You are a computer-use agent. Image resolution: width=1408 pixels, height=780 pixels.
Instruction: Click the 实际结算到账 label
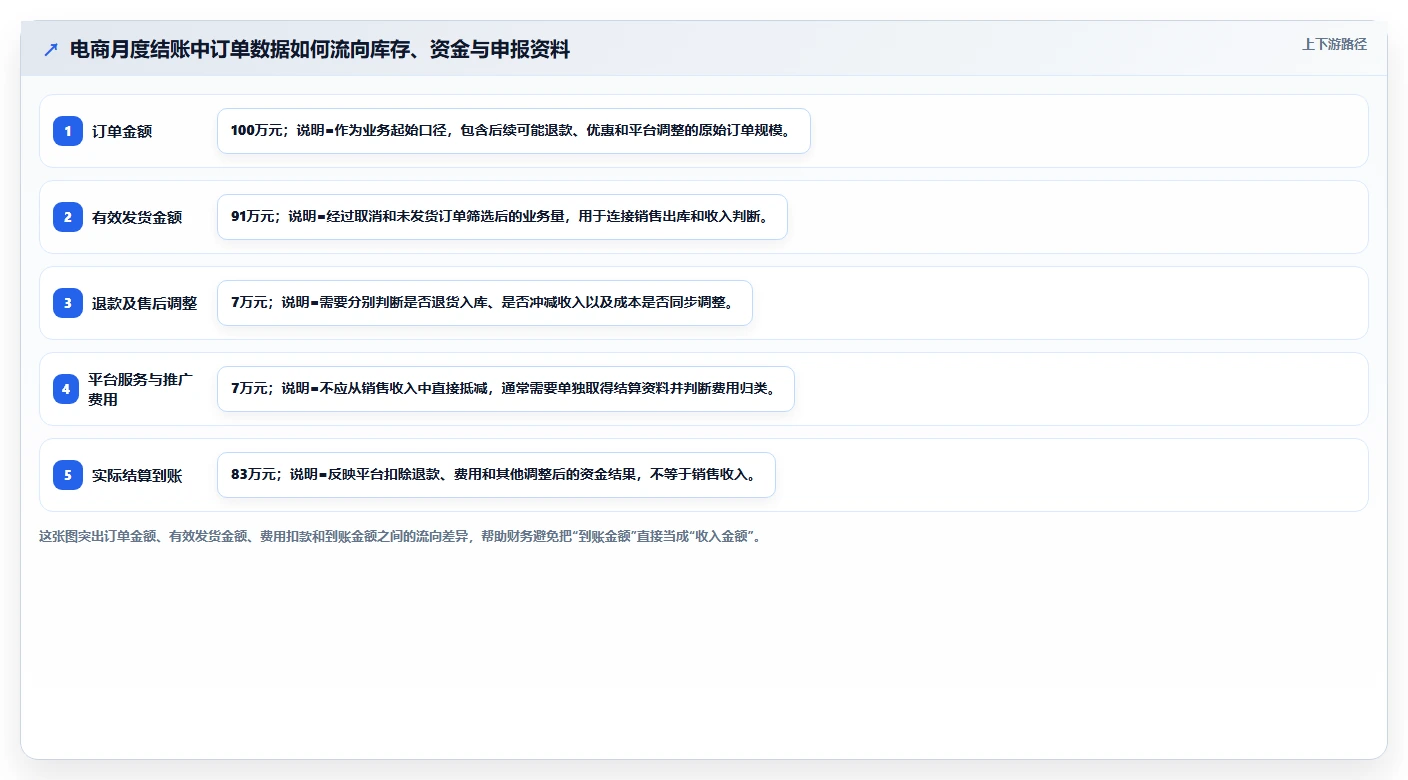tap(137, 475)
